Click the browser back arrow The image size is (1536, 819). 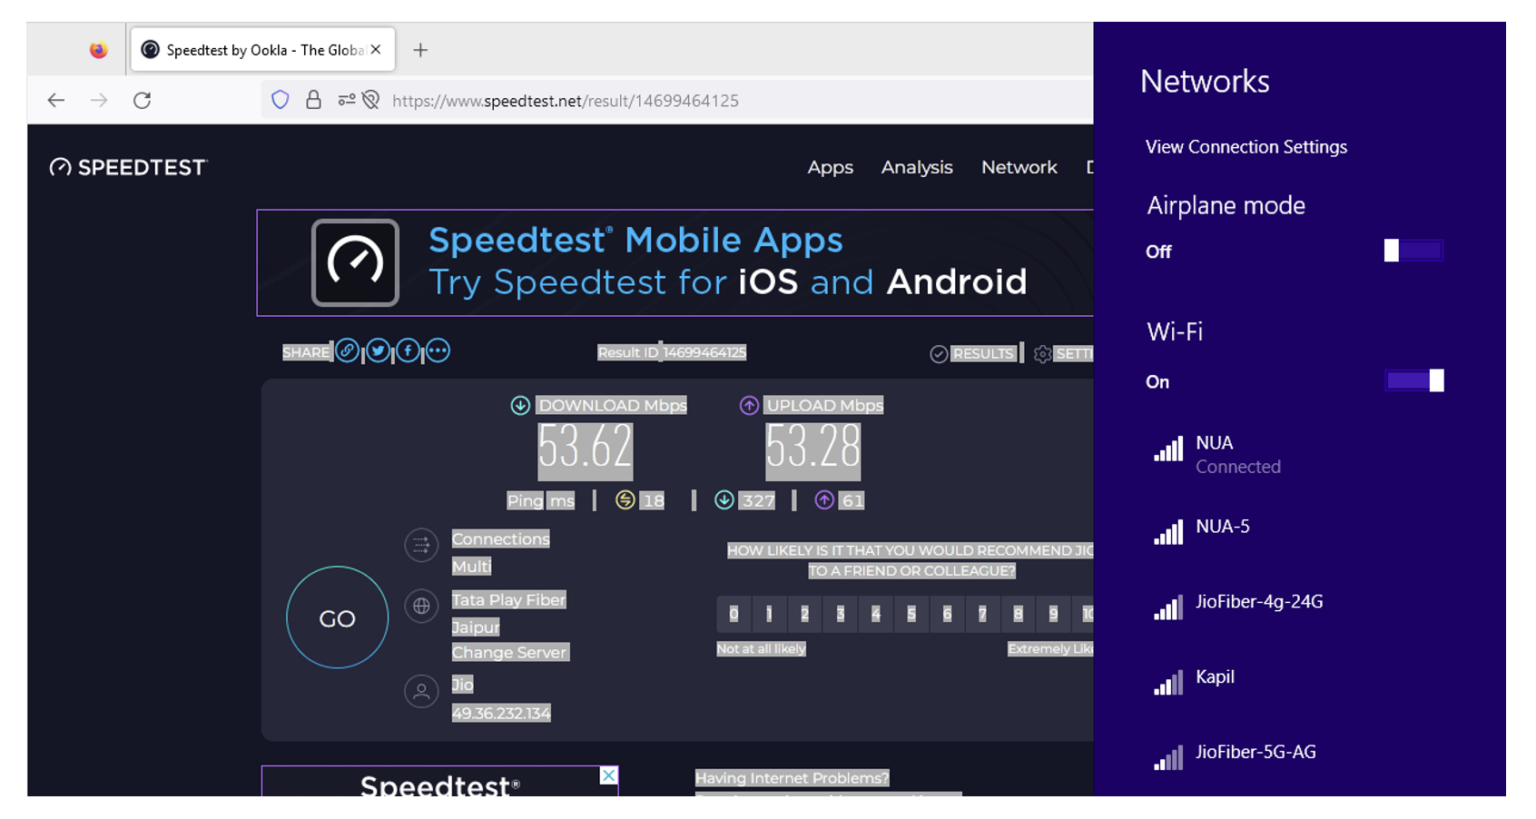pyautogui.click(x=56, y=100)
